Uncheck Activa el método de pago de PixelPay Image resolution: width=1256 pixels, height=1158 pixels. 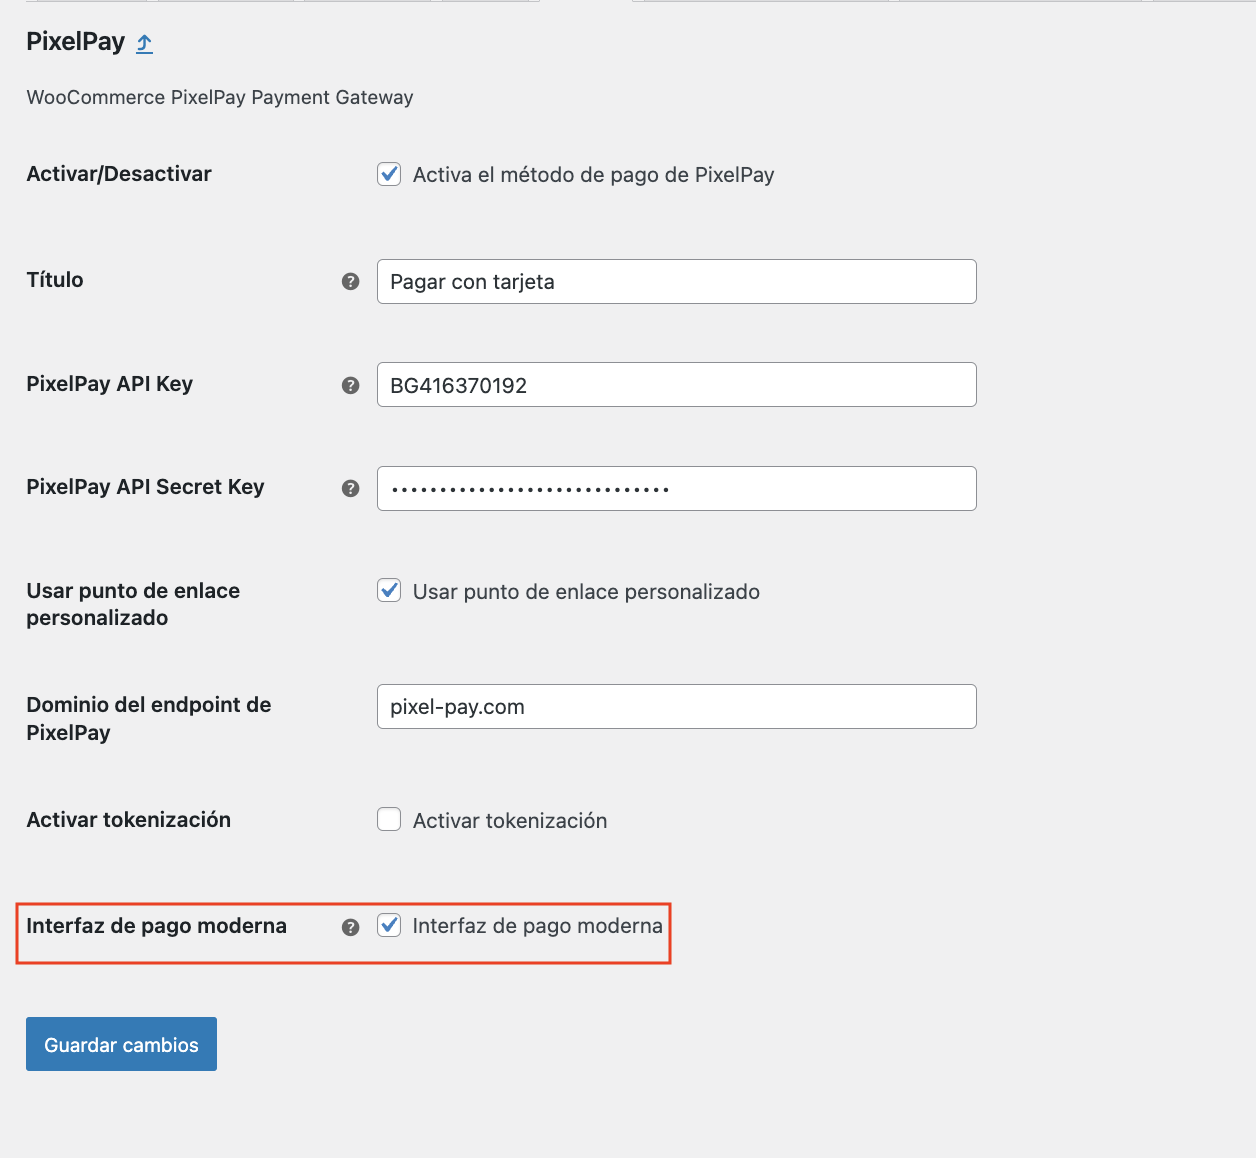pos(389,174)
